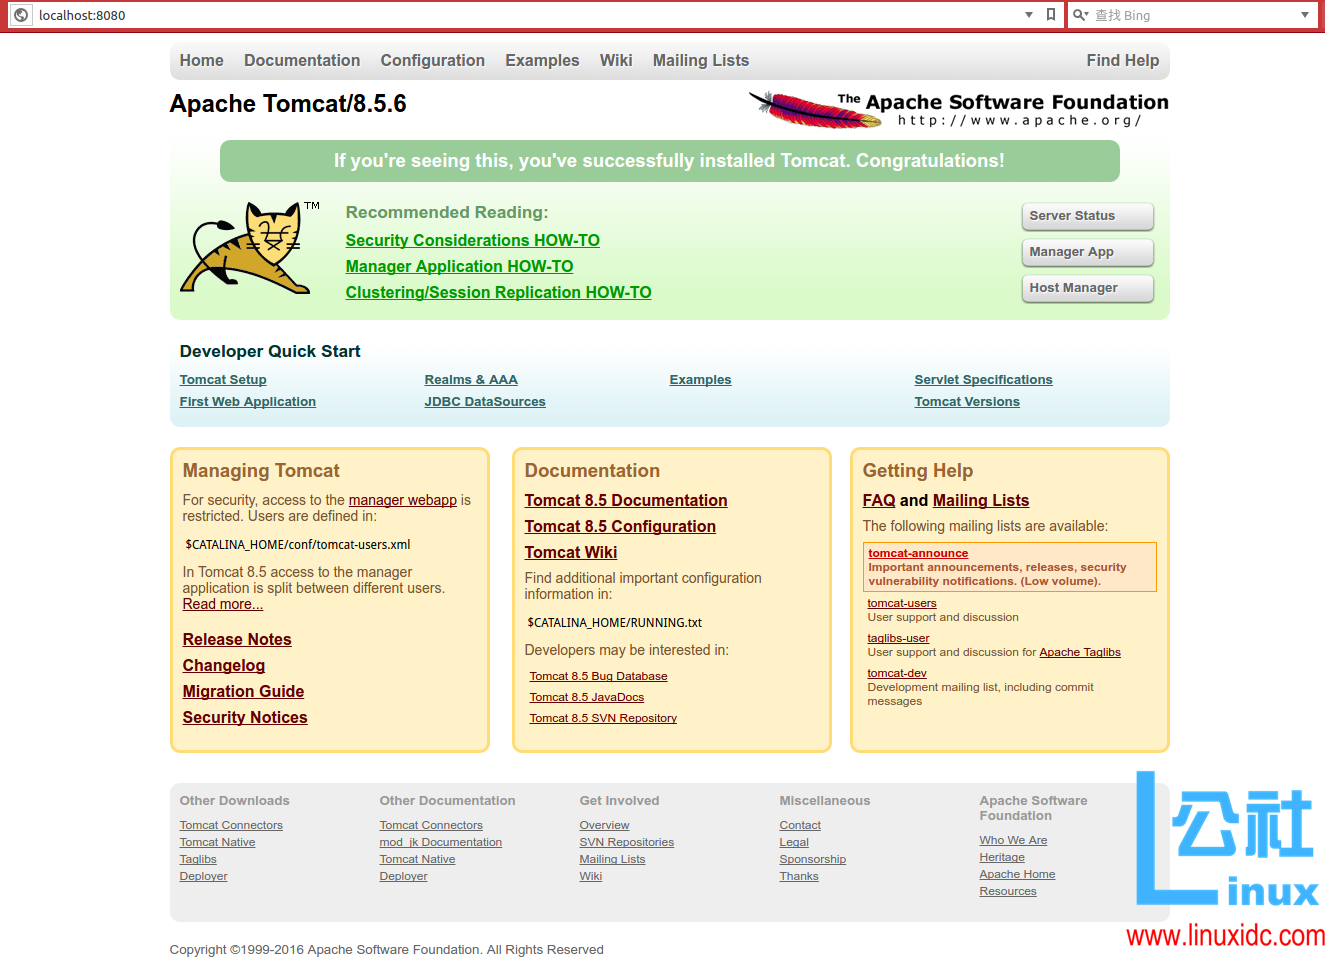Click the globe site identity icon
The height and width of the screenshot is (961, 1325).
[21, 15]
